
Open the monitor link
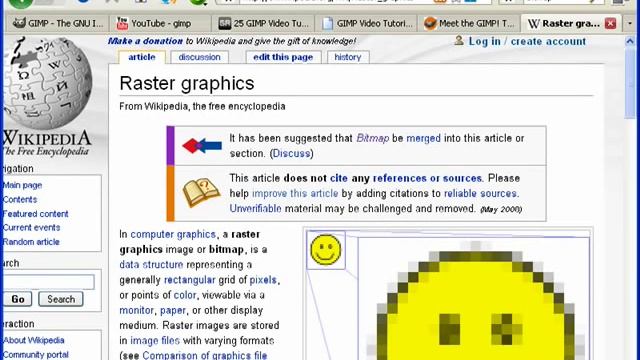click(x=136, y=310)
